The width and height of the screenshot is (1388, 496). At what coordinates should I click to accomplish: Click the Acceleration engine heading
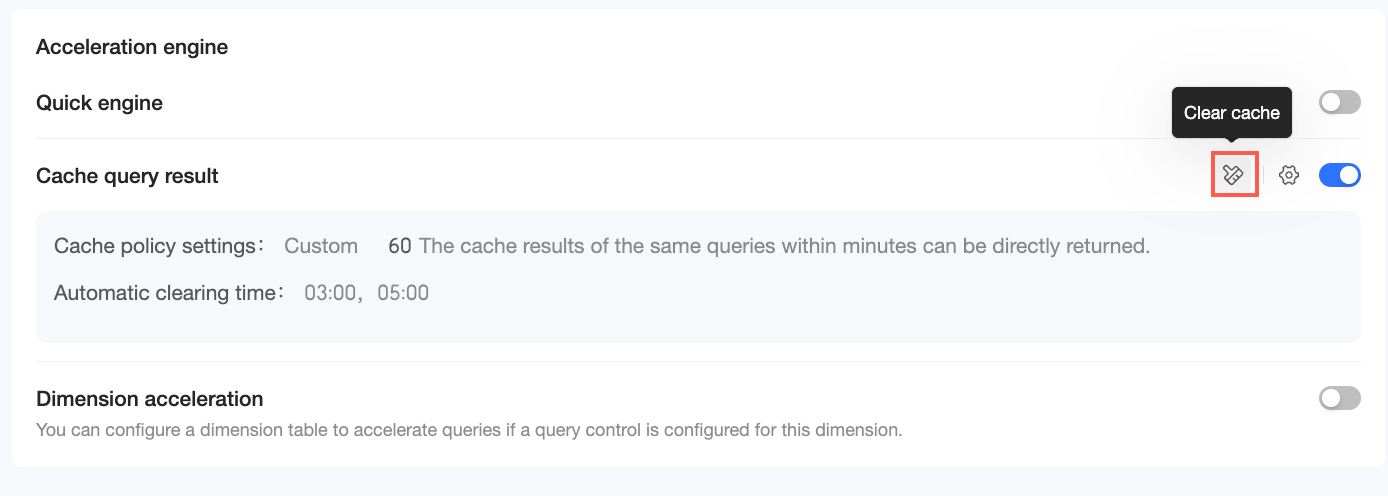(132, 47)
